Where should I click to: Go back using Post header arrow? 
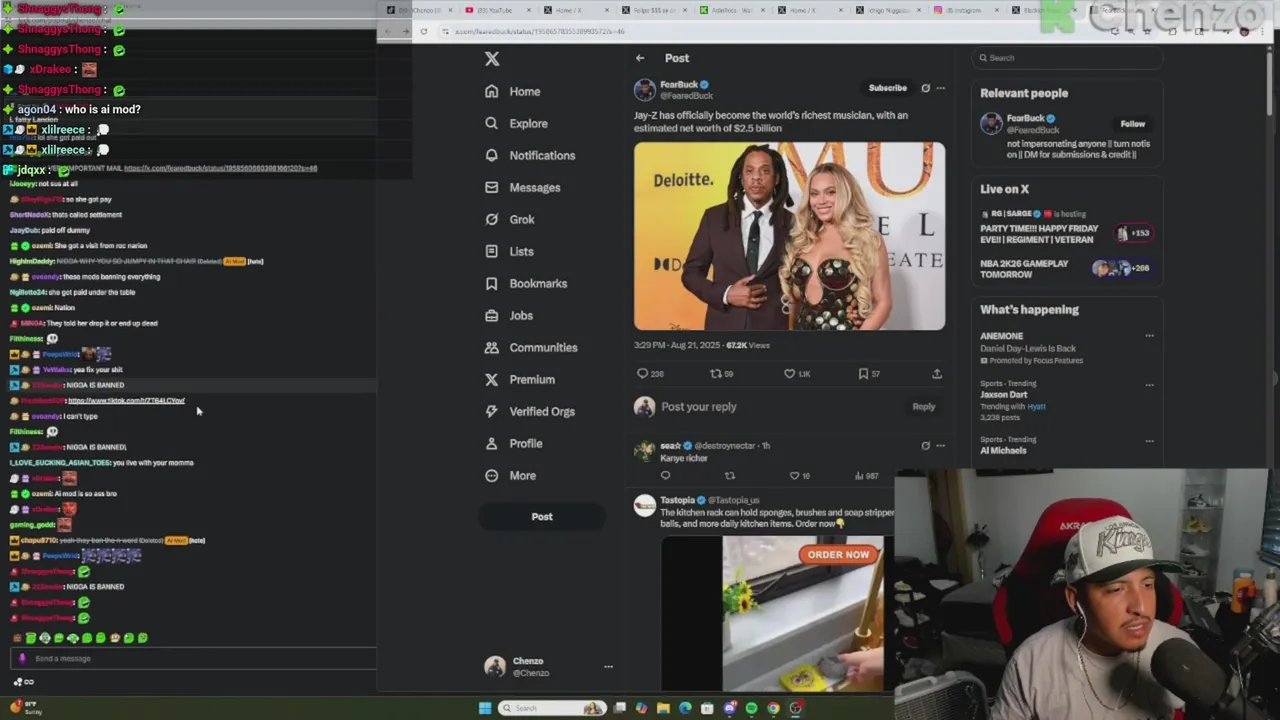tap(640, 58)
